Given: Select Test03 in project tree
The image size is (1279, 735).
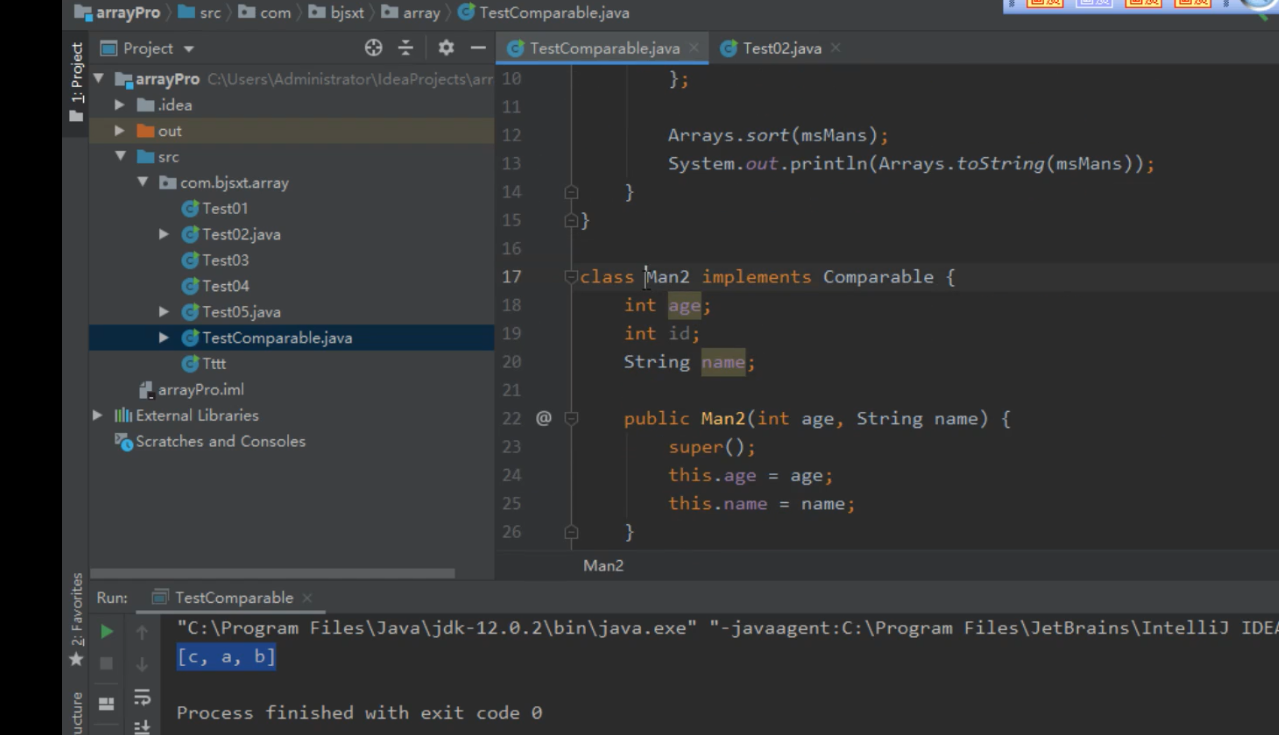Looking at the screenshot, I should (x=225, y=260).
